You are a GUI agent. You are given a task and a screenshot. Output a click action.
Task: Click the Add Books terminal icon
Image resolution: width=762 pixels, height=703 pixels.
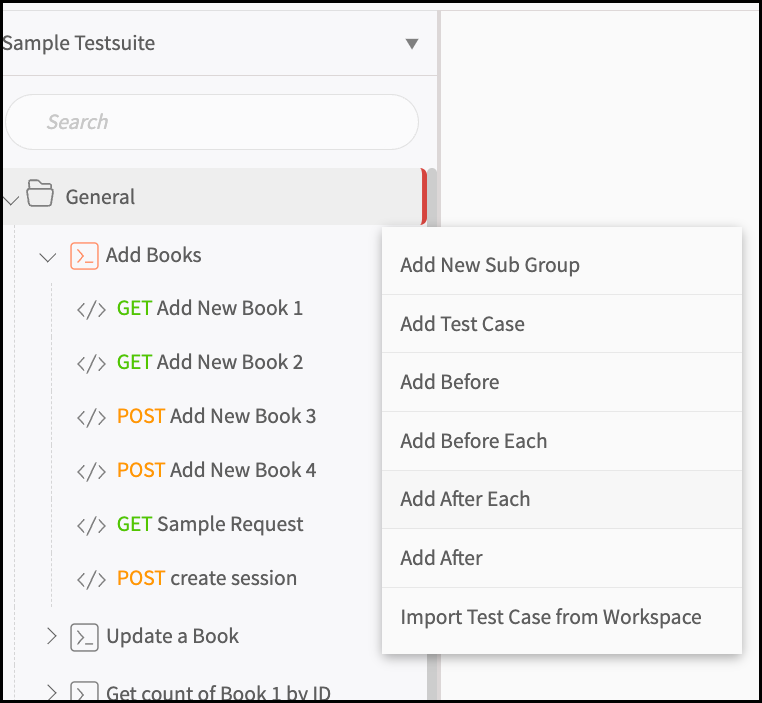point(85,256)
